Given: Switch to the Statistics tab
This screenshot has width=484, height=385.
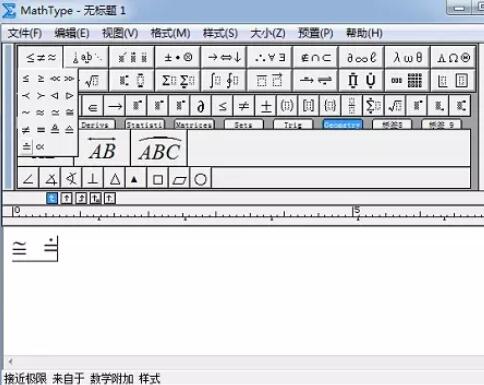Looking at the screenshot, I should pyautogui.click(x=145, y=125).
